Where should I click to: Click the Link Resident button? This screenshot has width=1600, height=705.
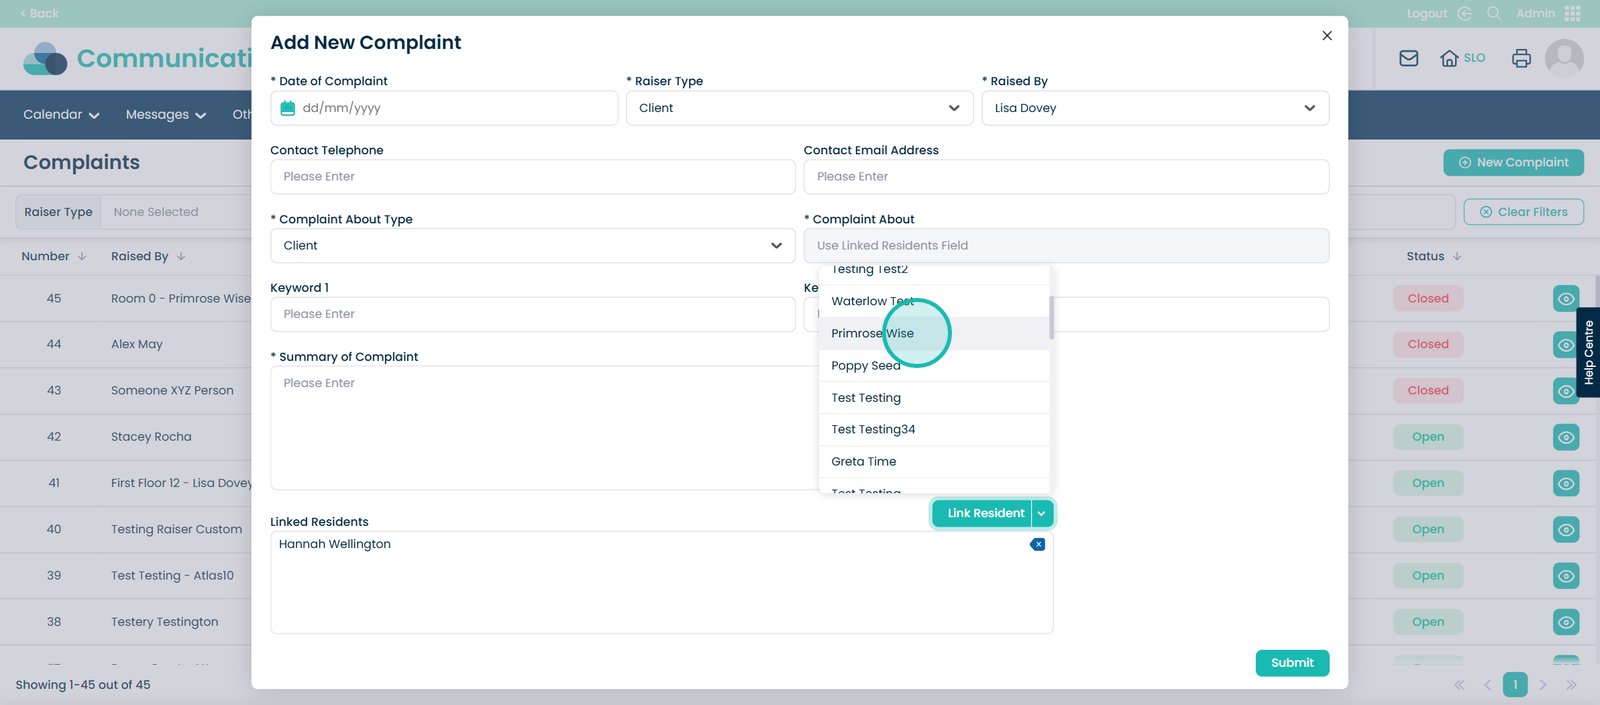click(x=985, y=513)
